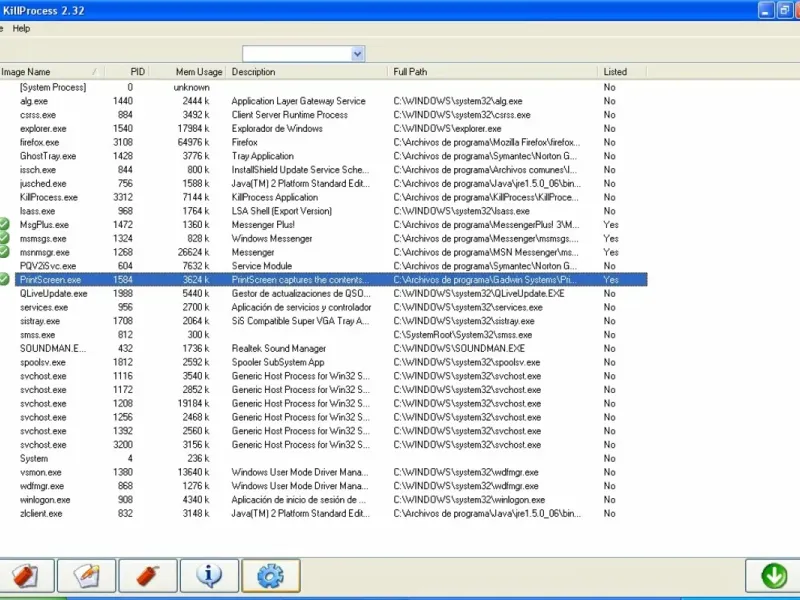Screen dimensions: 800x600
Task: Restore down the KillProcess window
Action: click(784, 10)
